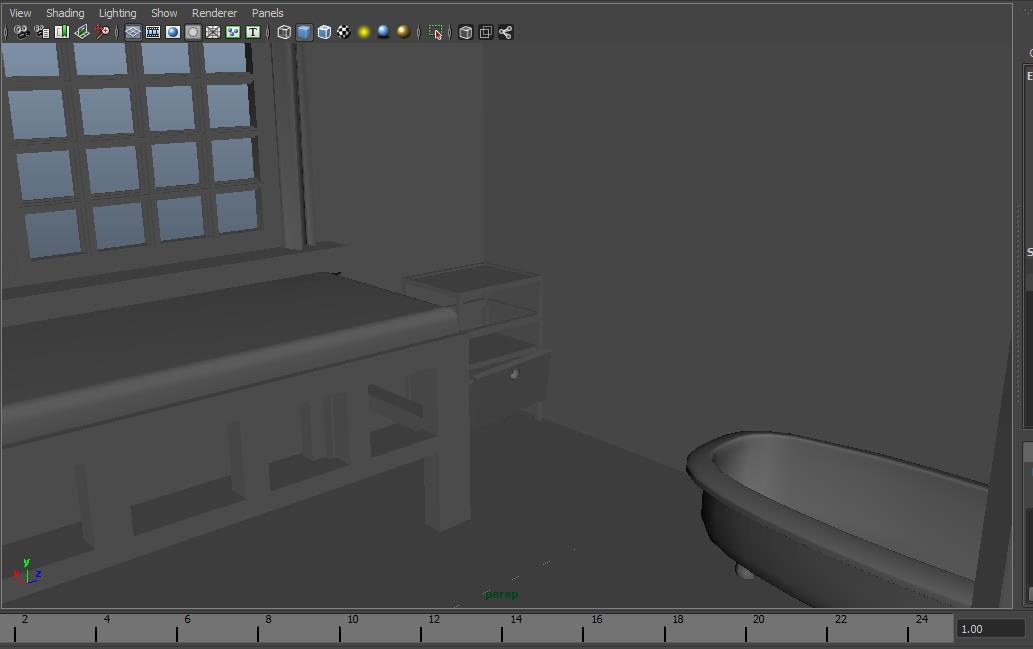Click the Isolate Select icon
Viewport: 1033px width, 649px height.
click(435, 32)
